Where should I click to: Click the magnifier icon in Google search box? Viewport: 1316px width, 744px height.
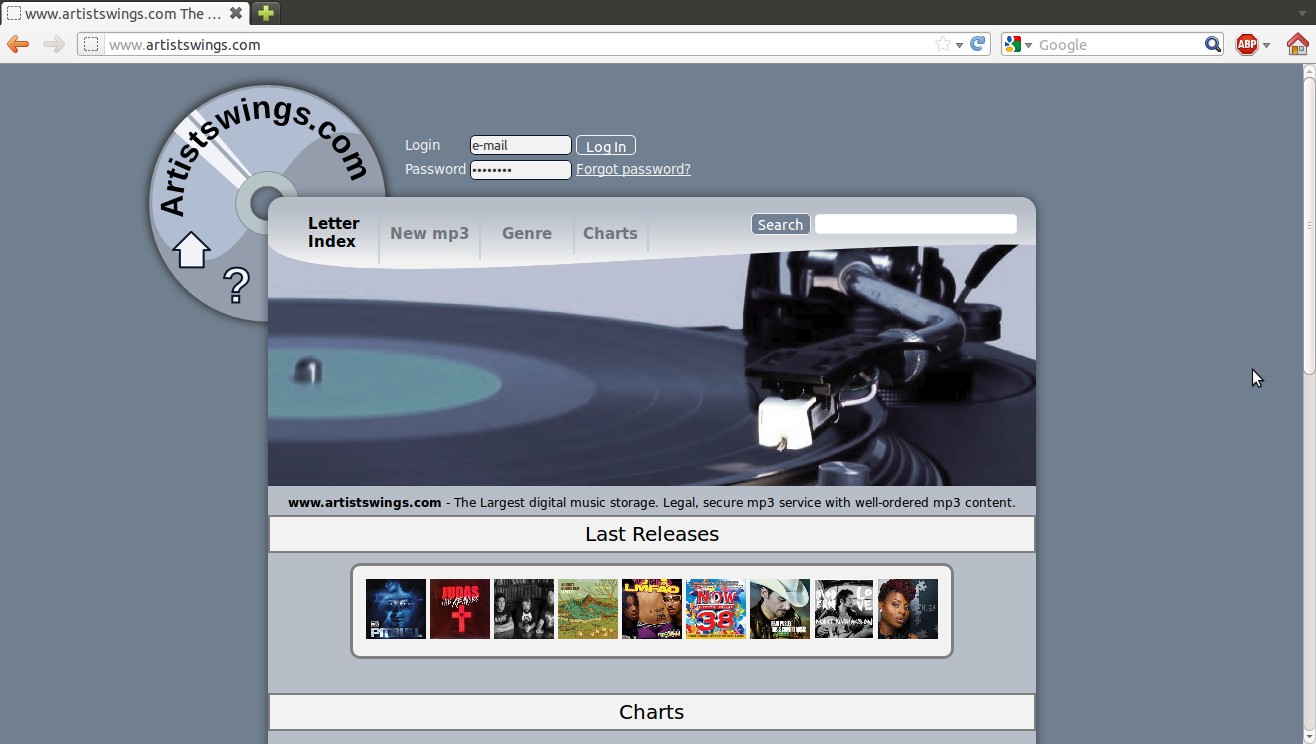(x=1212, y=44)
